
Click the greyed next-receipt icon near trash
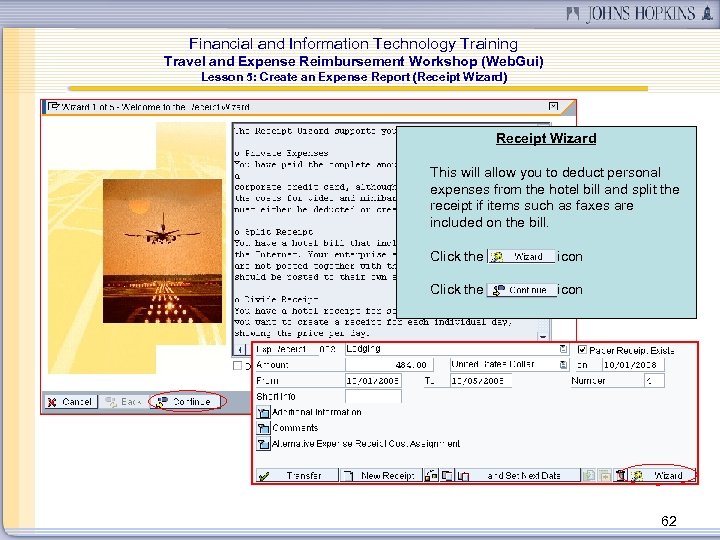(x=604, y=476)
